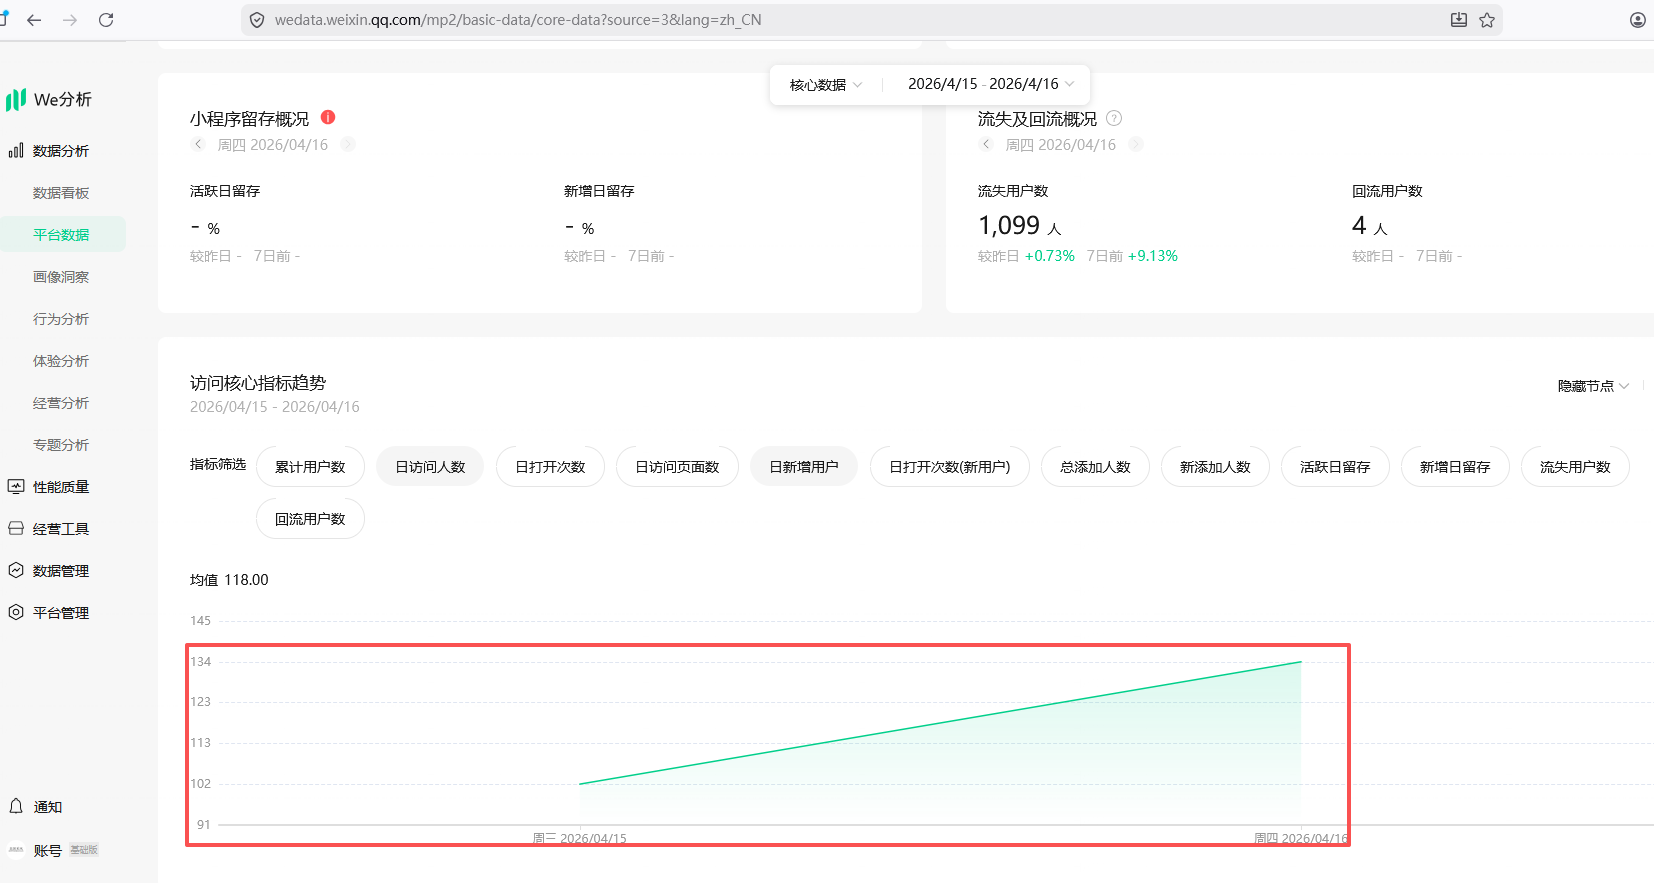Toggle the 日新增用户 metric filter
Screen dimensions: 1654x883
(x=803, y=467)
